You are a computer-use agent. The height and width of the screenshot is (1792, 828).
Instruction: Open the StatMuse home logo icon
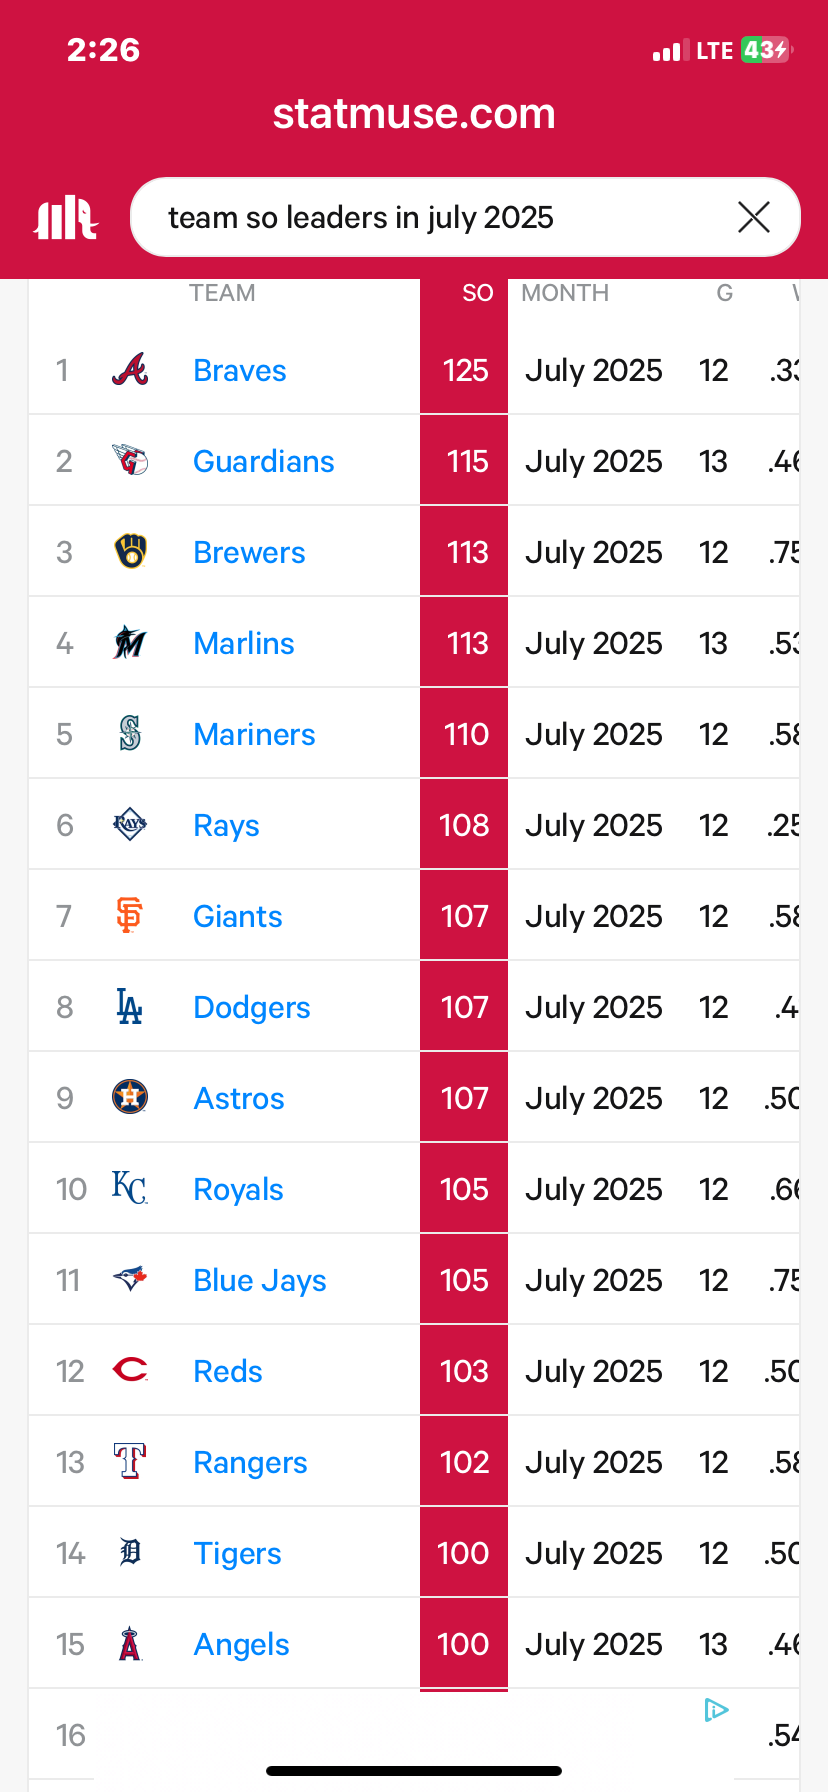tap(65, 217)
